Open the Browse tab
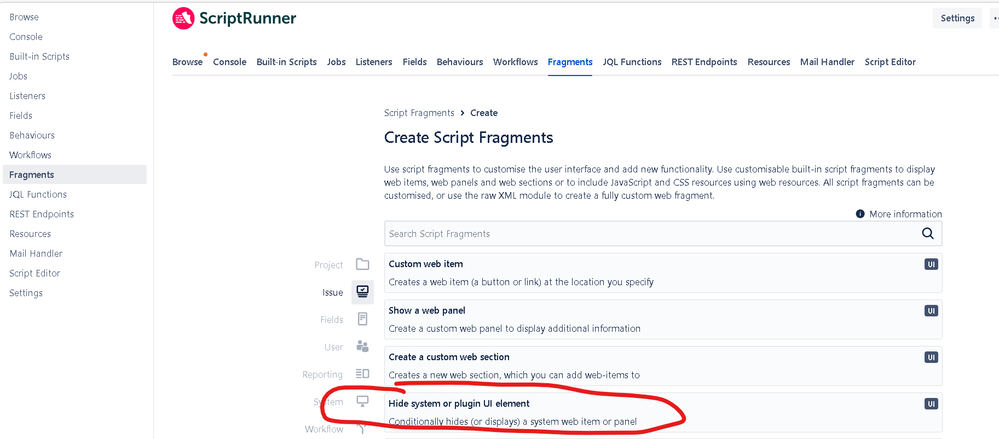999x439 pixels. 187,62
